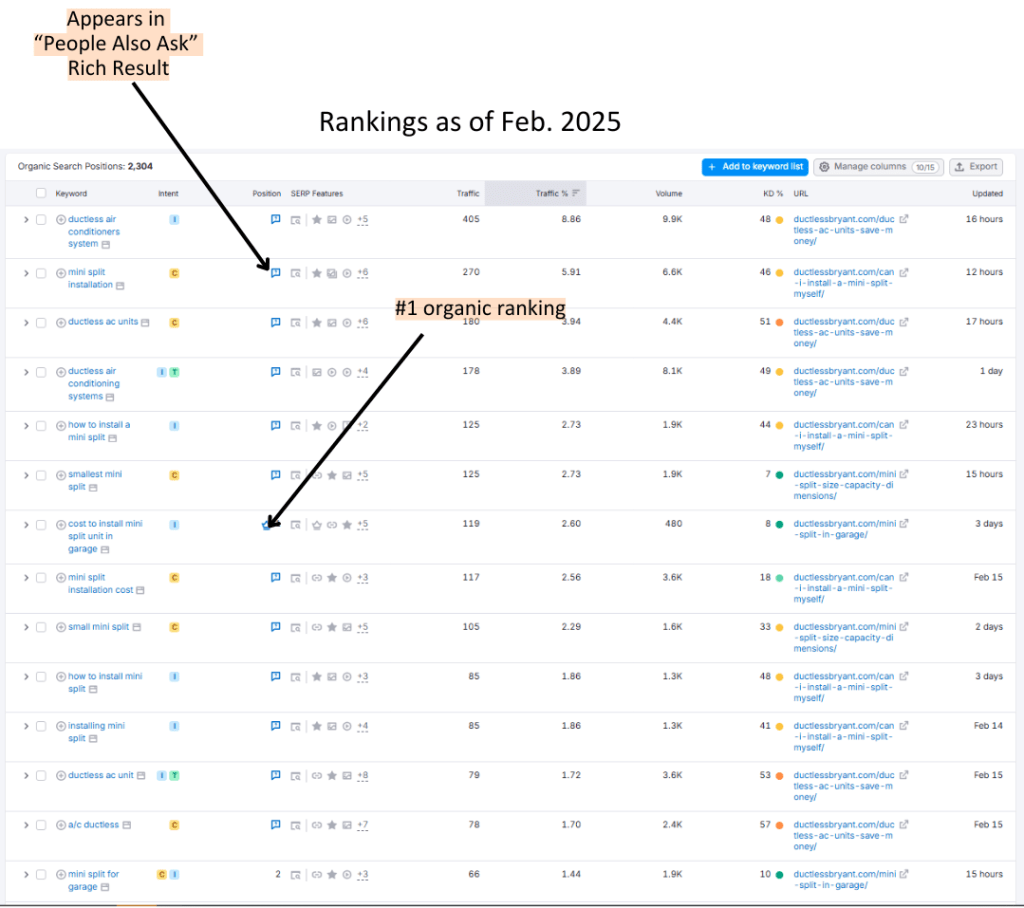This screenshot has height=908, width=1024.
Task: Click the sort icon next to Traffic %
Action: (x=577, y=193)
